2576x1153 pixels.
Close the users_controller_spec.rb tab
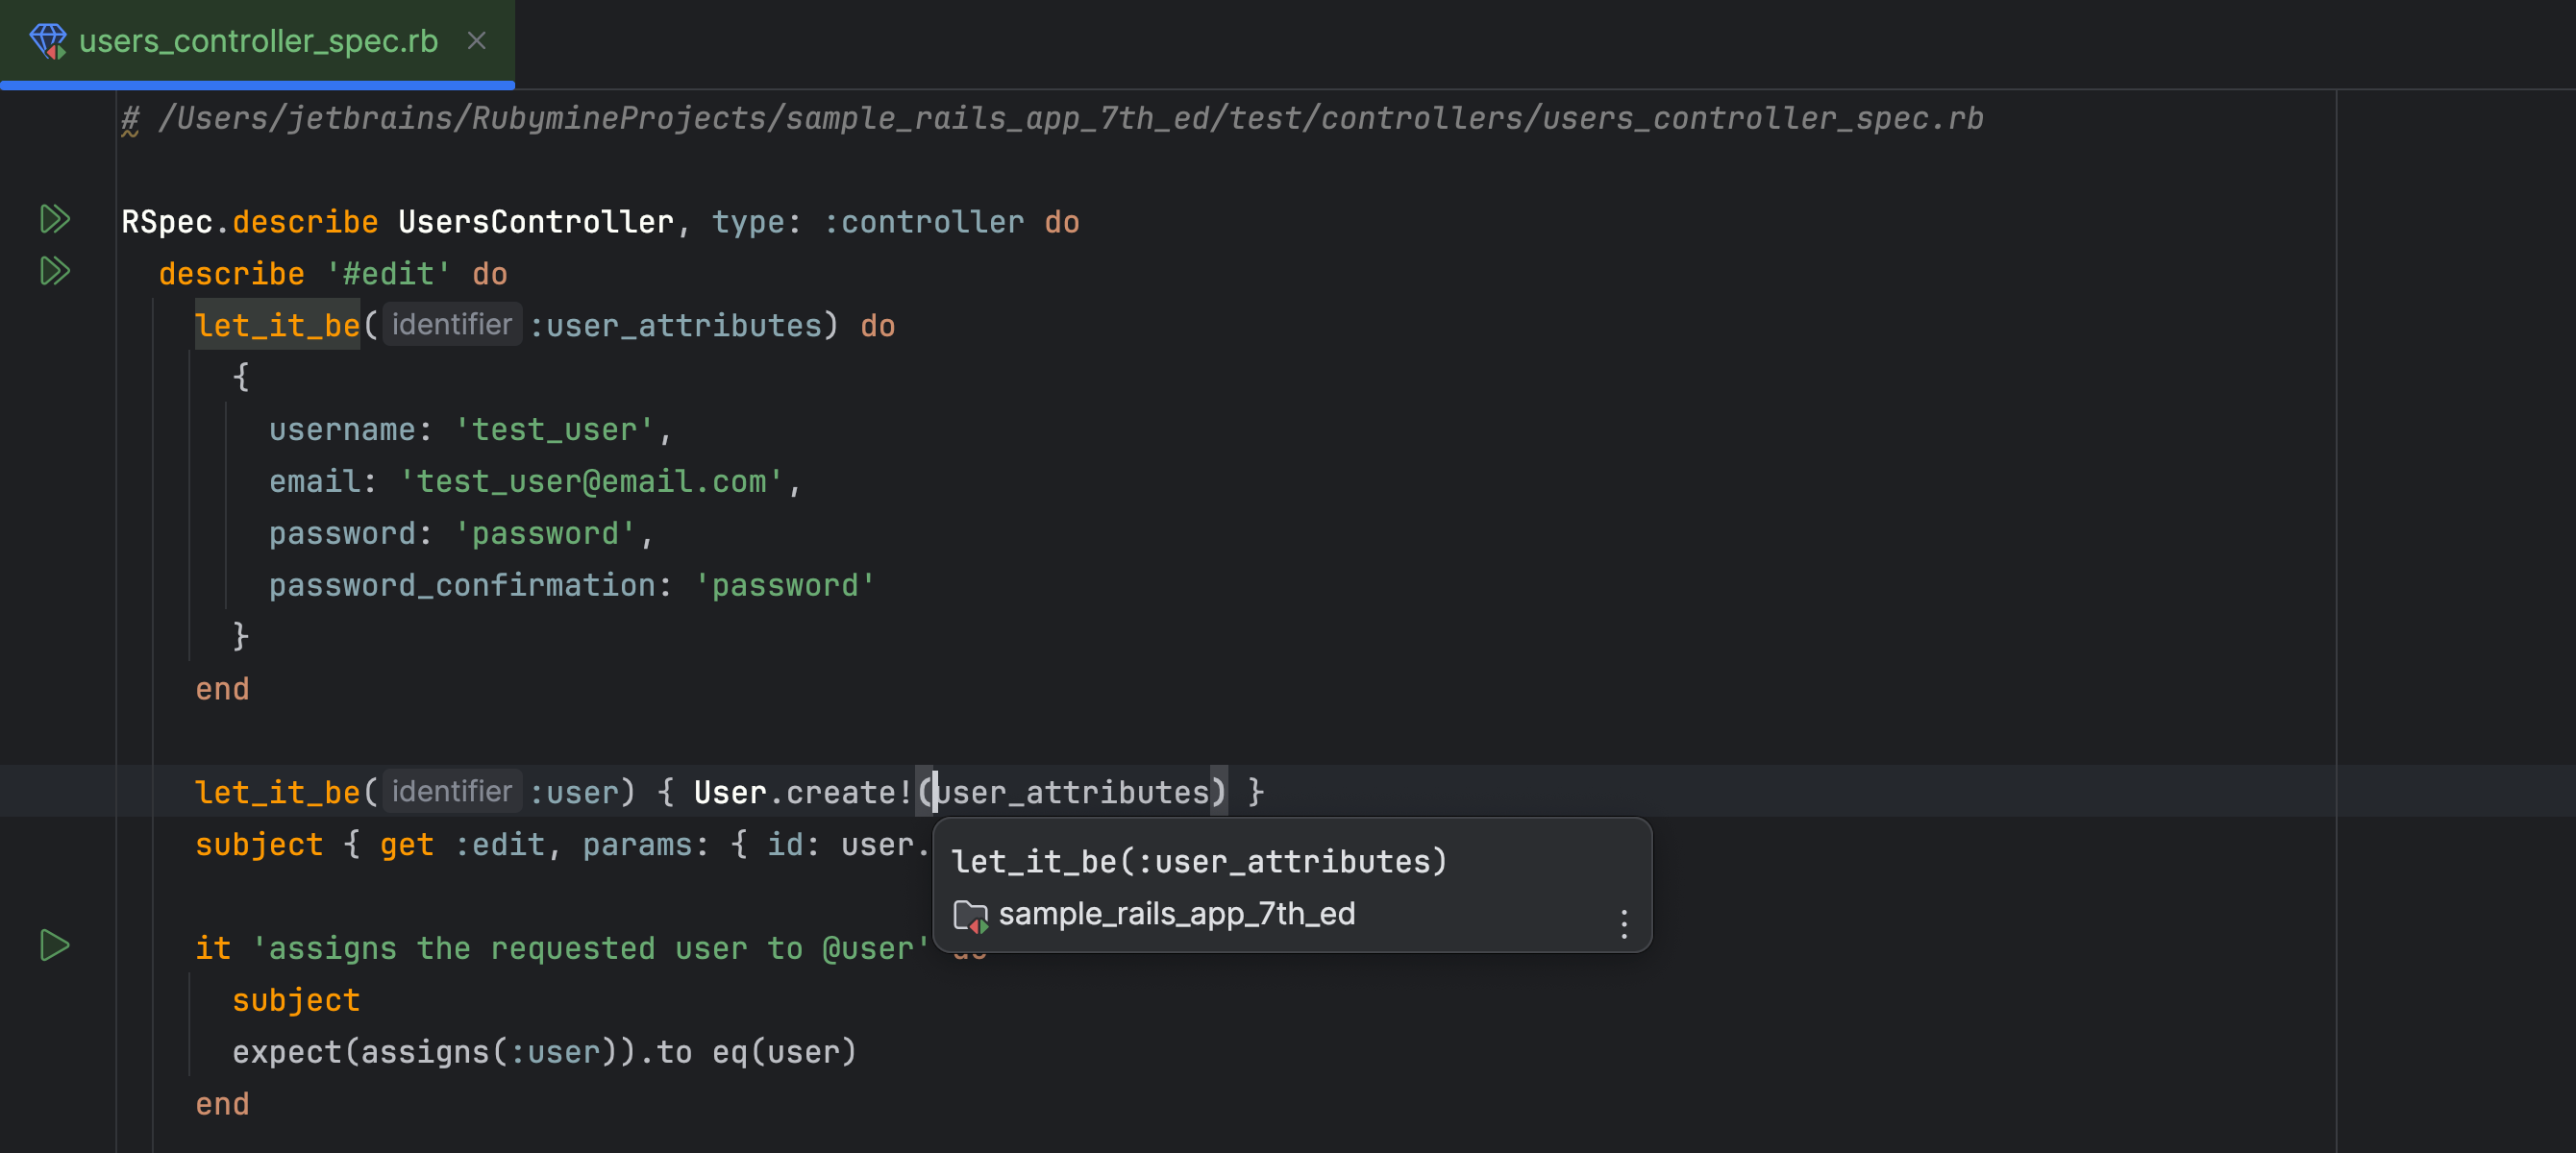477,41
